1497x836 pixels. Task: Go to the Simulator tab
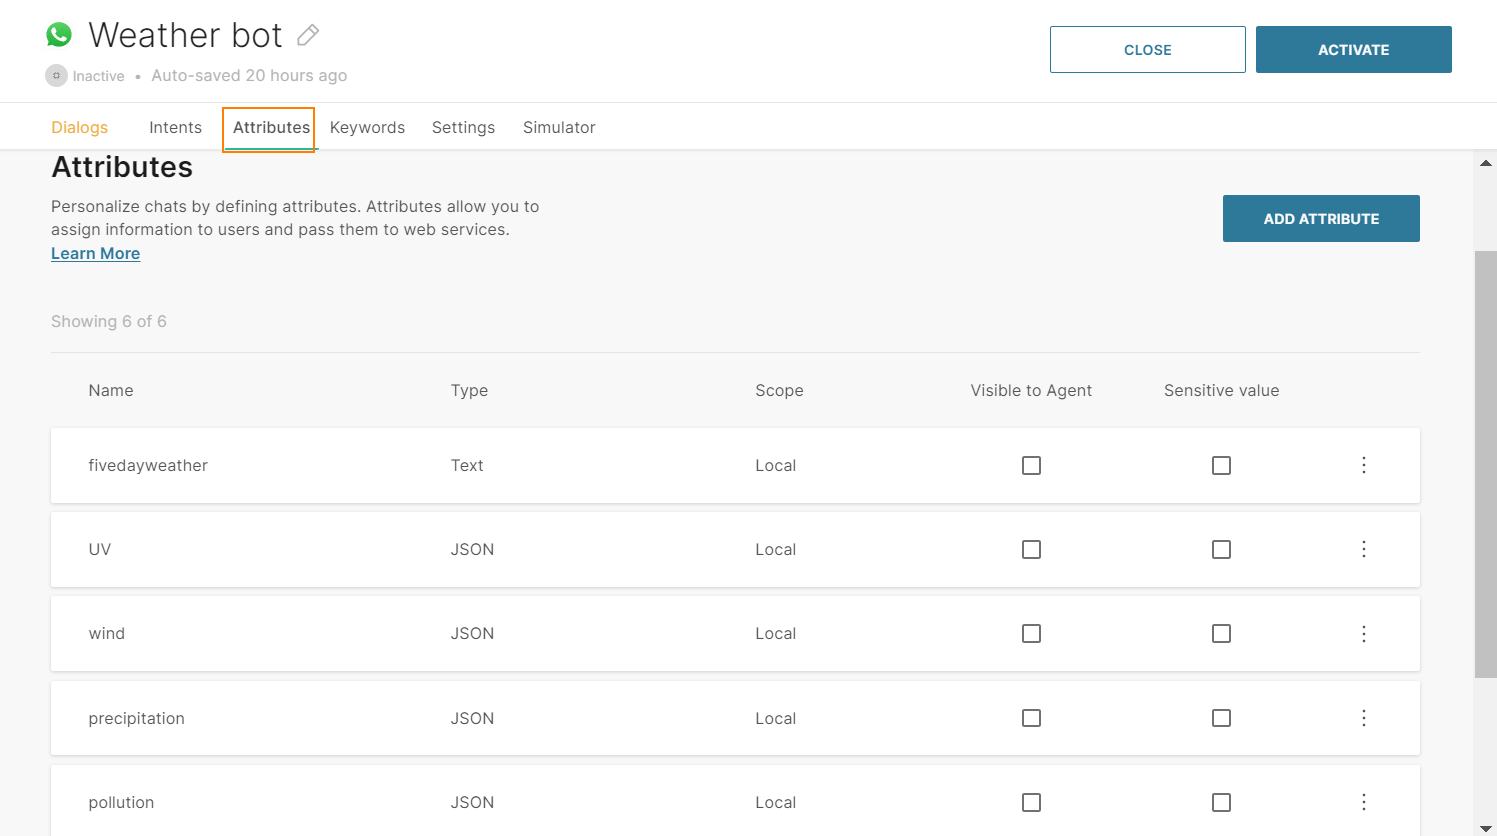[559, 127]
